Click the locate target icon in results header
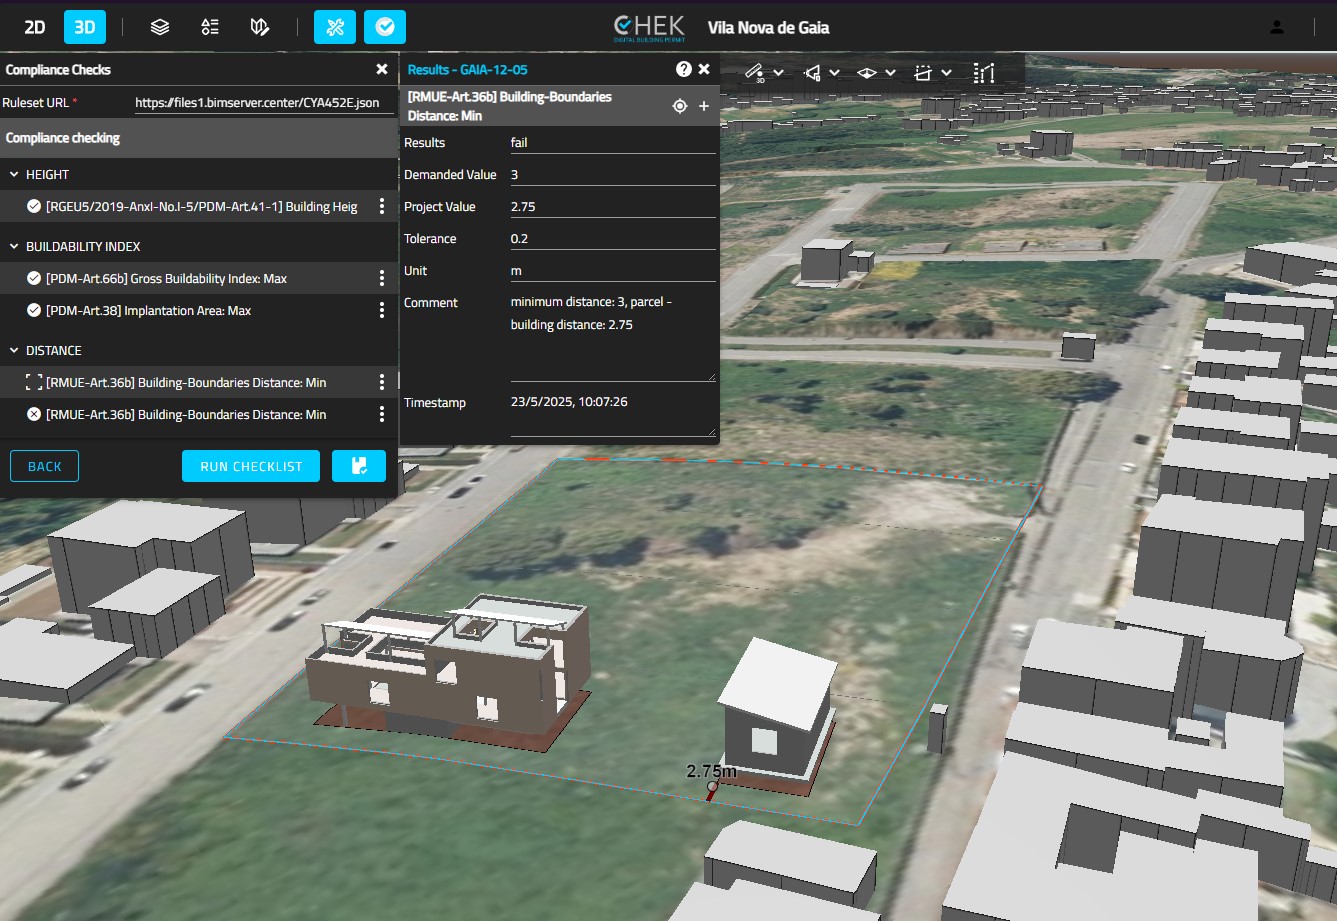The width and height of the screenshot is (1337, 921). click(x=680, y=106)
